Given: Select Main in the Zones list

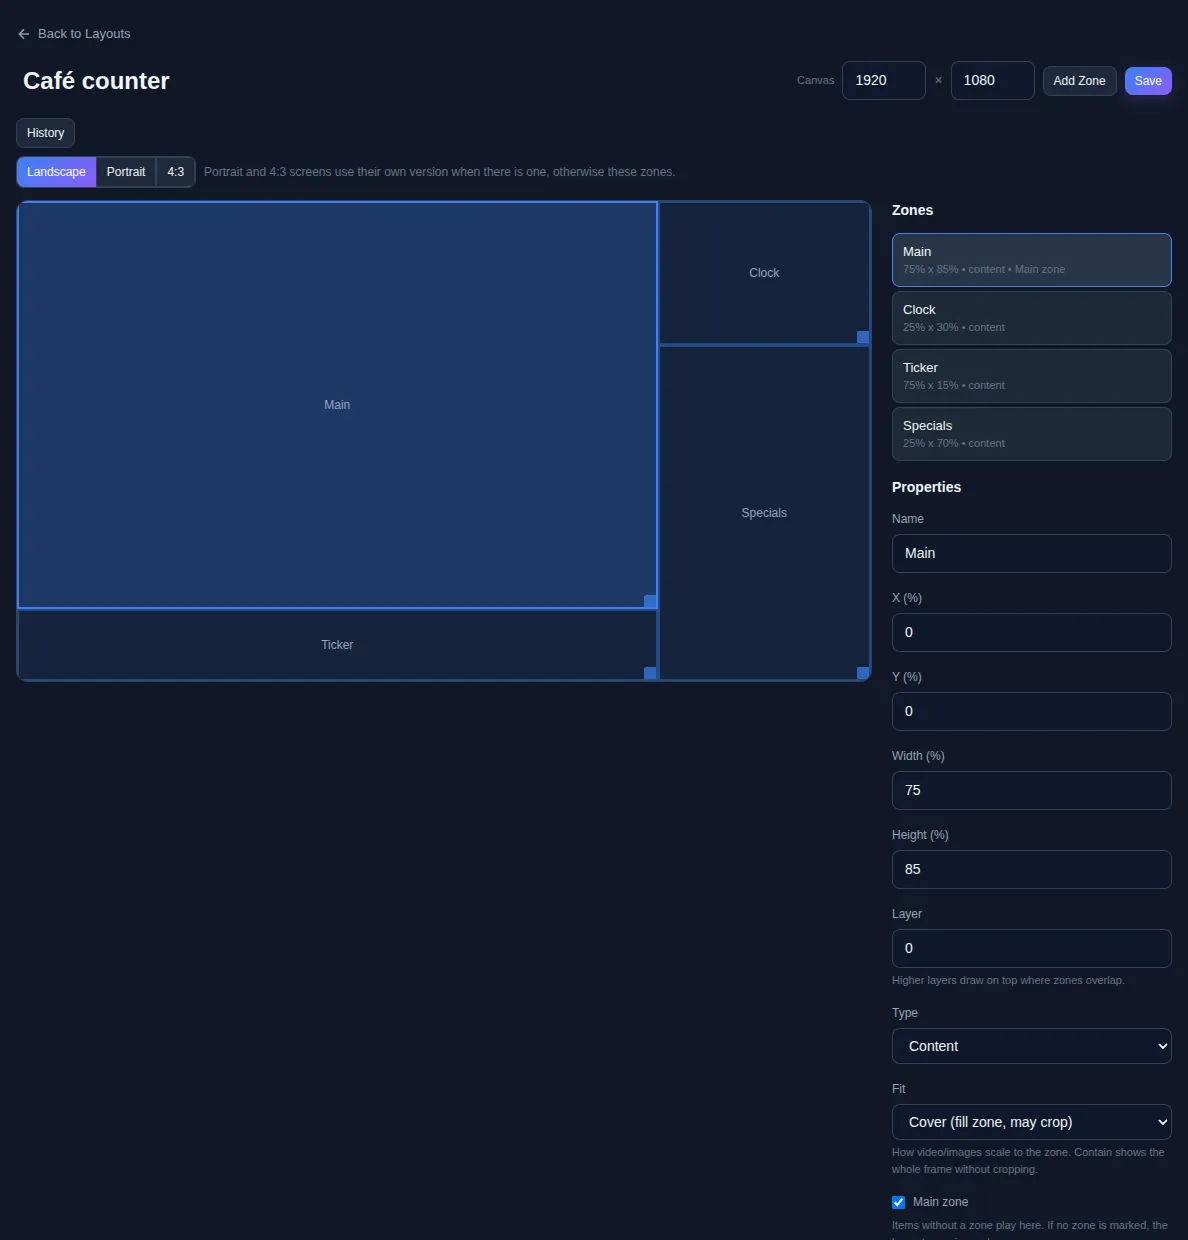Looking at the screenshot, I should pos(1031,260).
